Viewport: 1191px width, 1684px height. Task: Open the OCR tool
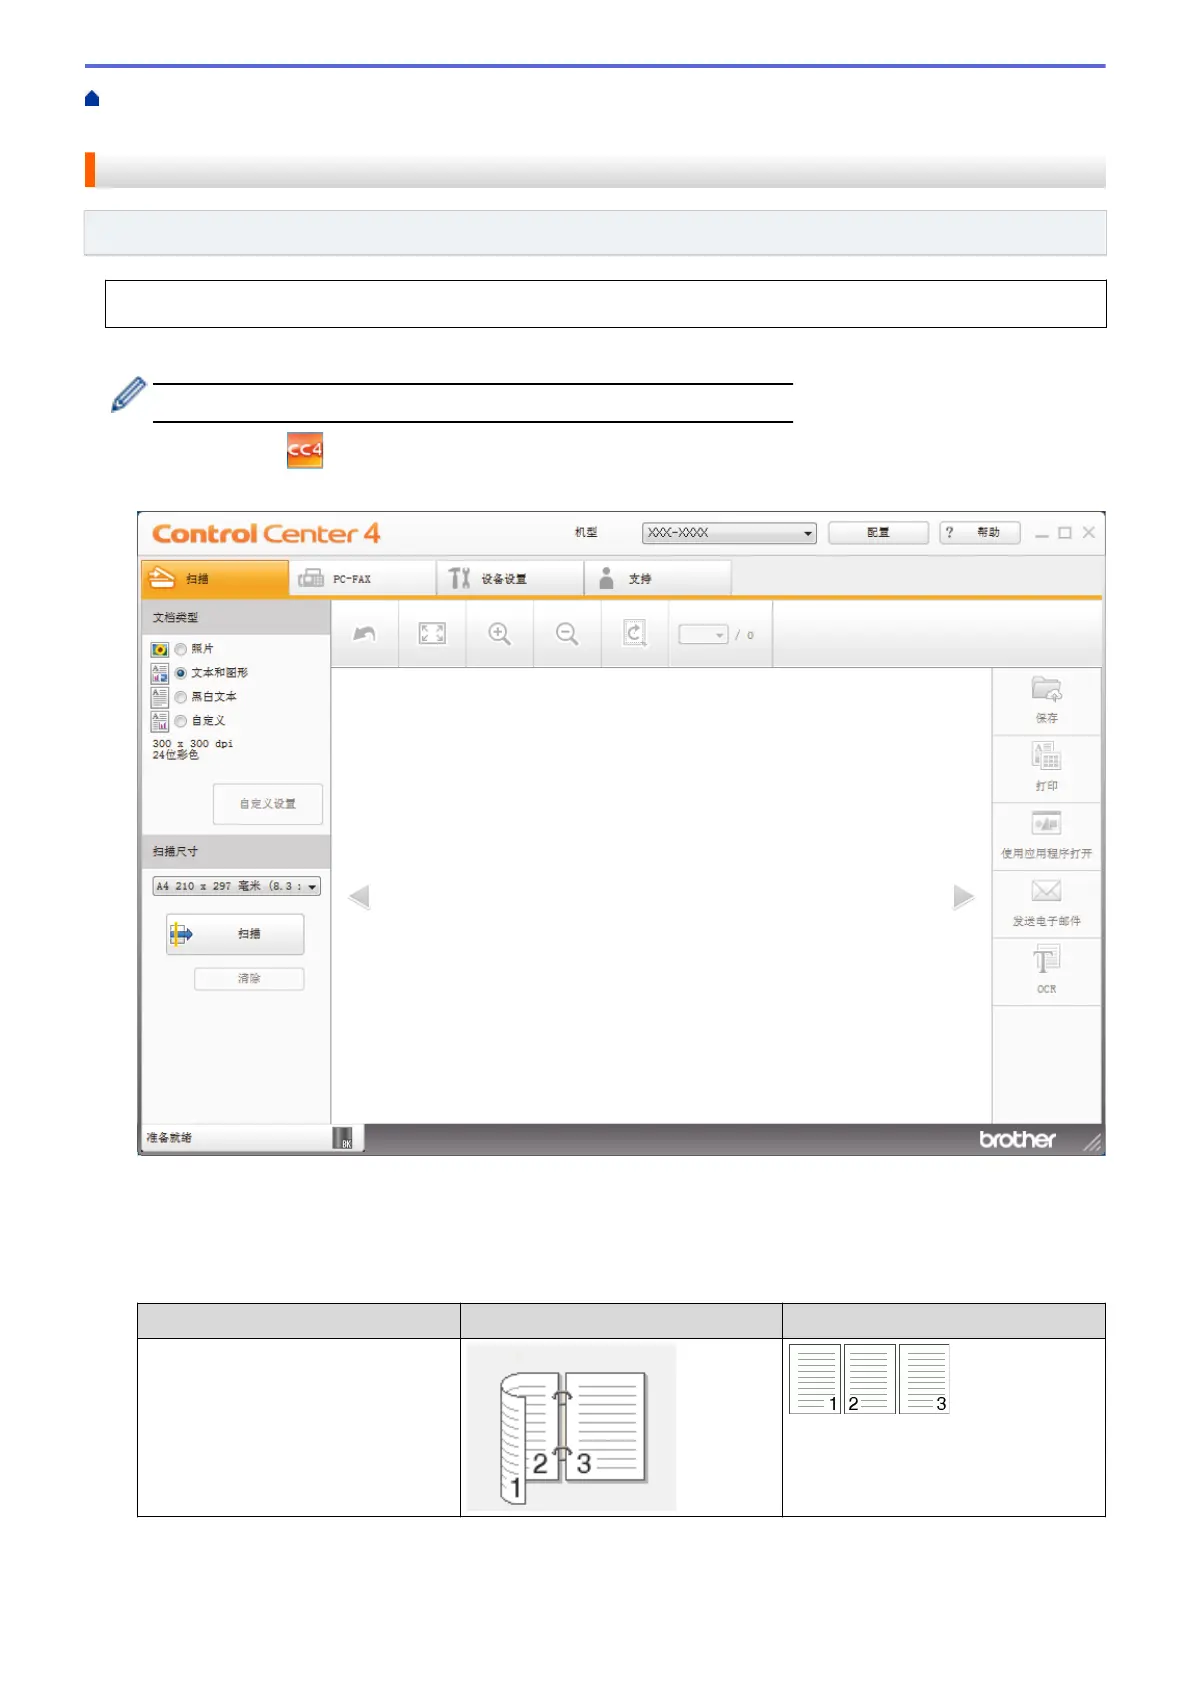point(1046,963)
